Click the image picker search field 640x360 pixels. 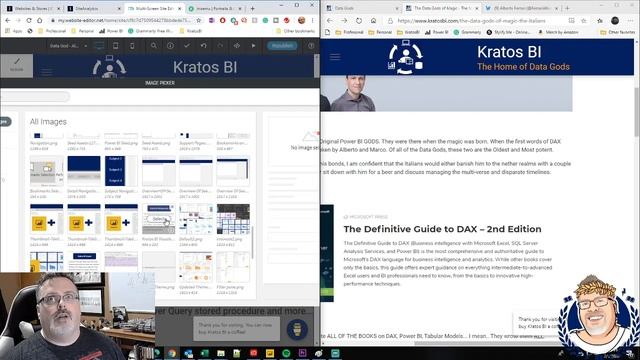coord(34,97)
